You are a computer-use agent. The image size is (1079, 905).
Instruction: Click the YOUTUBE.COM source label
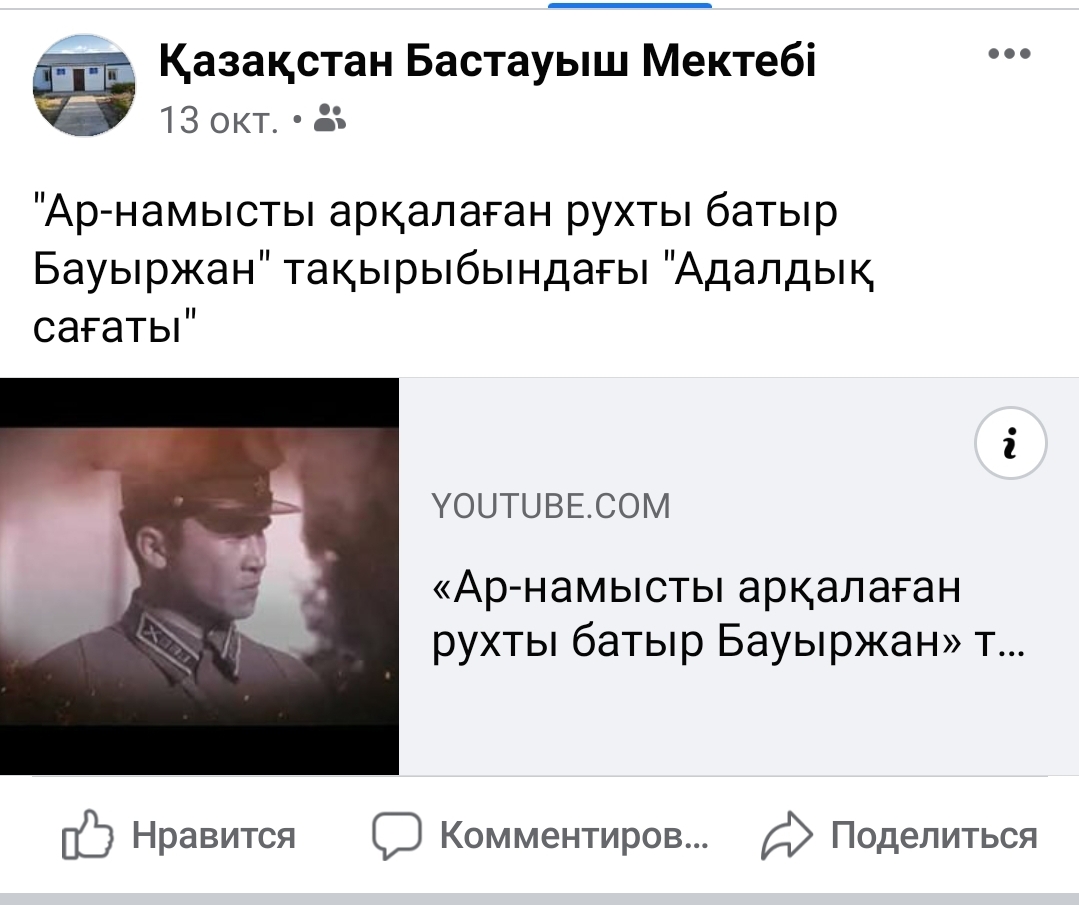551,507
